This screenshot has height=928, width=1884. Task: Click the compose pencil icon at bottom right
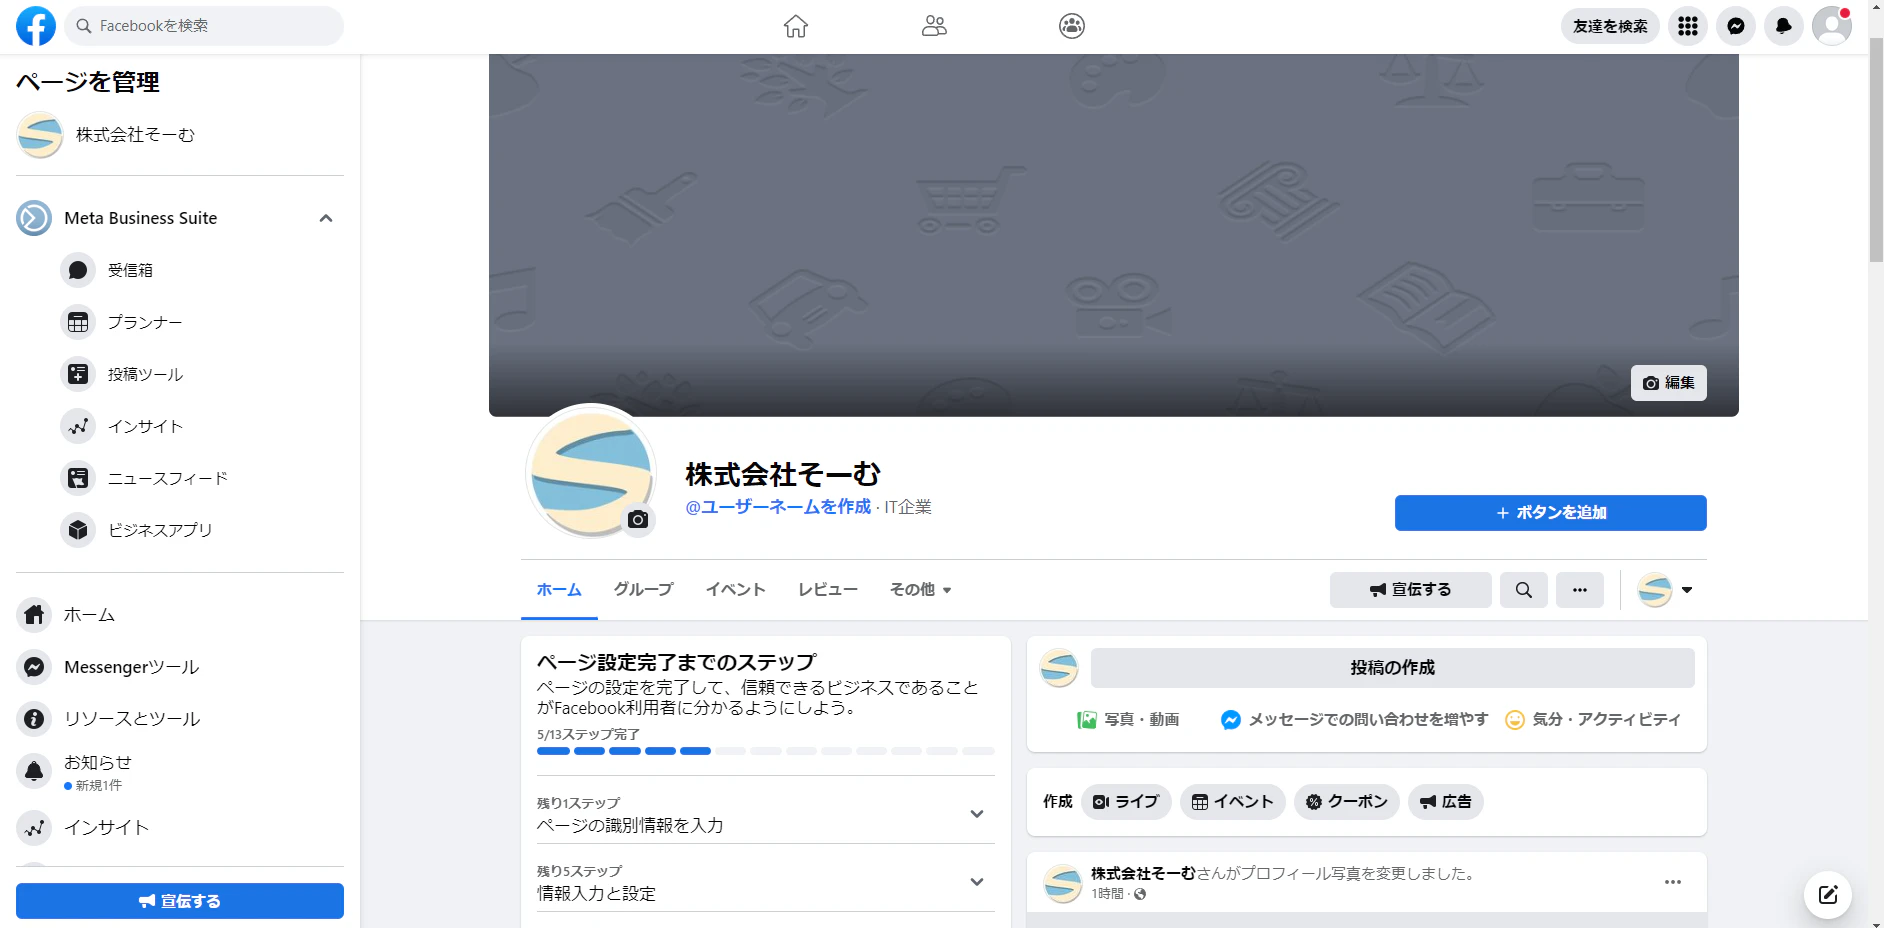(1827, 895)
